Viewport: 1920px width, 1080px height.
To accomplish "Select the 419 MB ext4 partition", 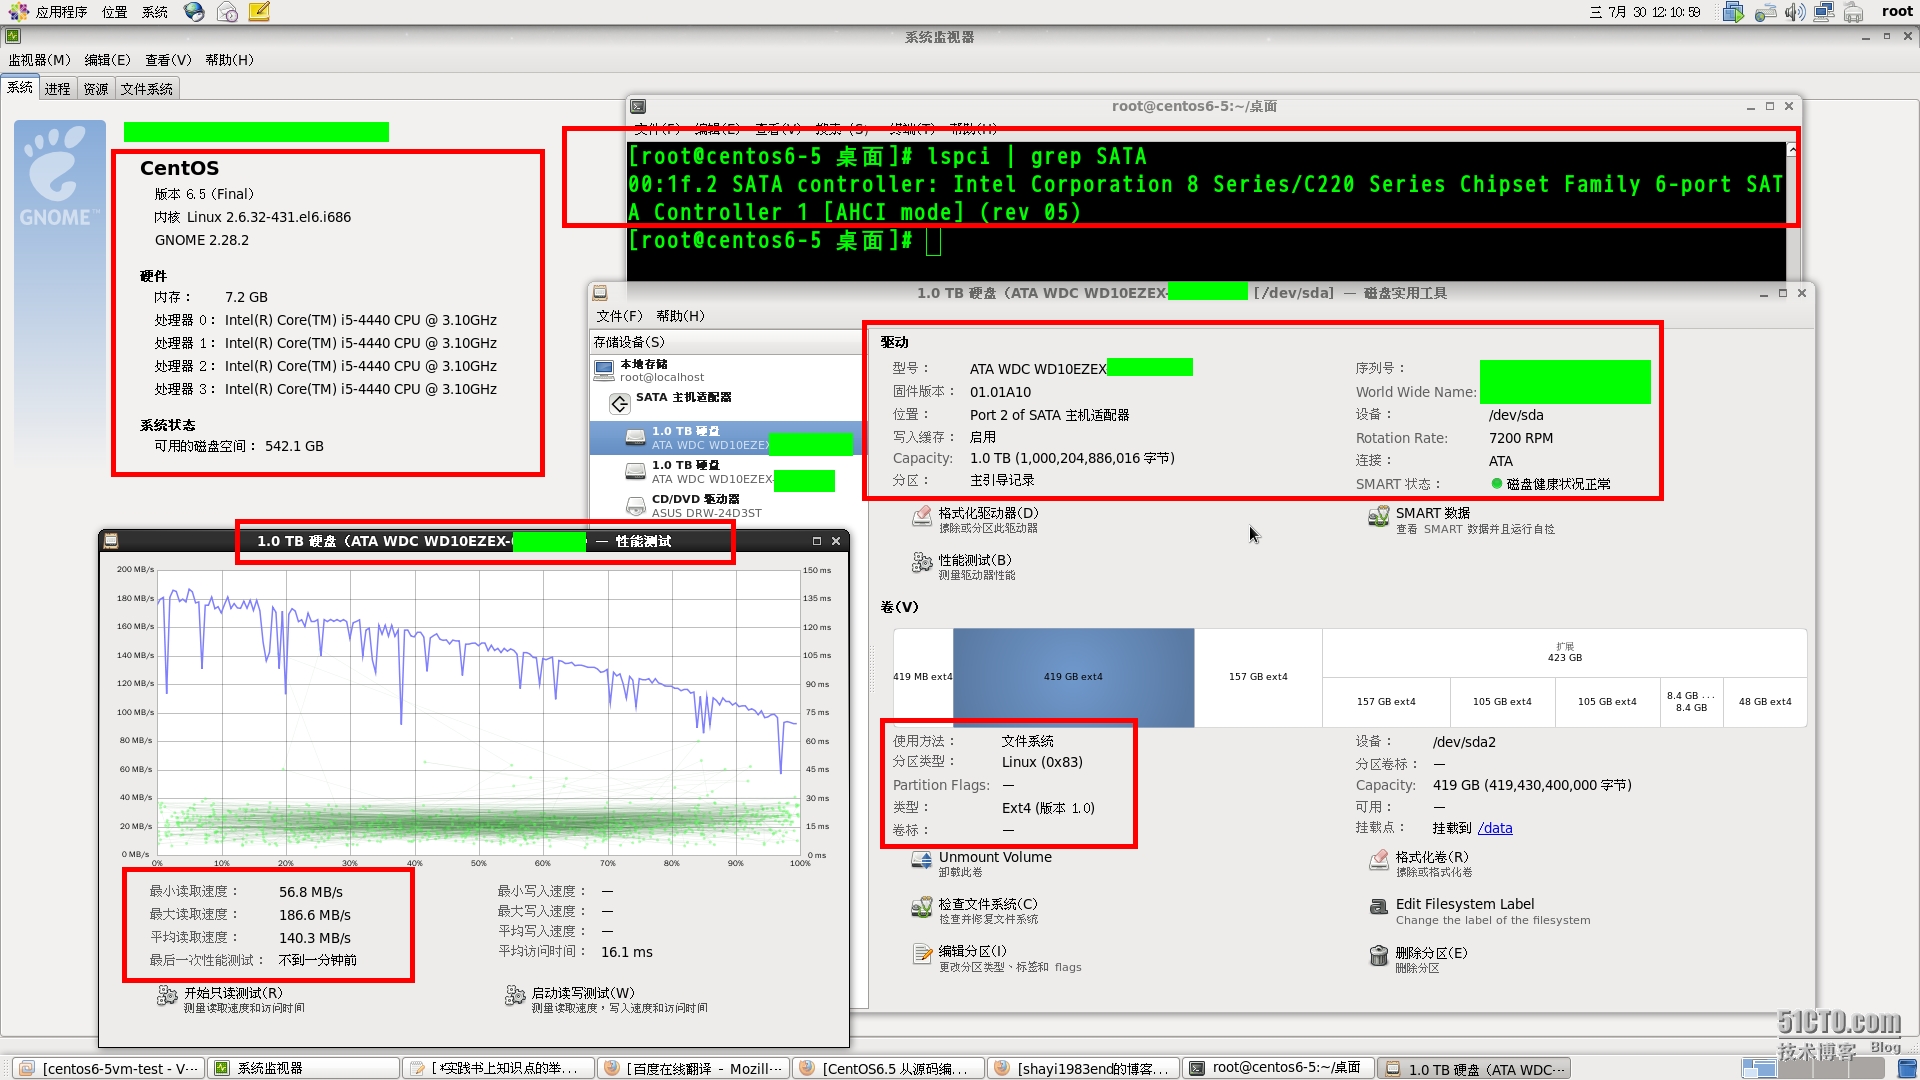I will point(923,677).
